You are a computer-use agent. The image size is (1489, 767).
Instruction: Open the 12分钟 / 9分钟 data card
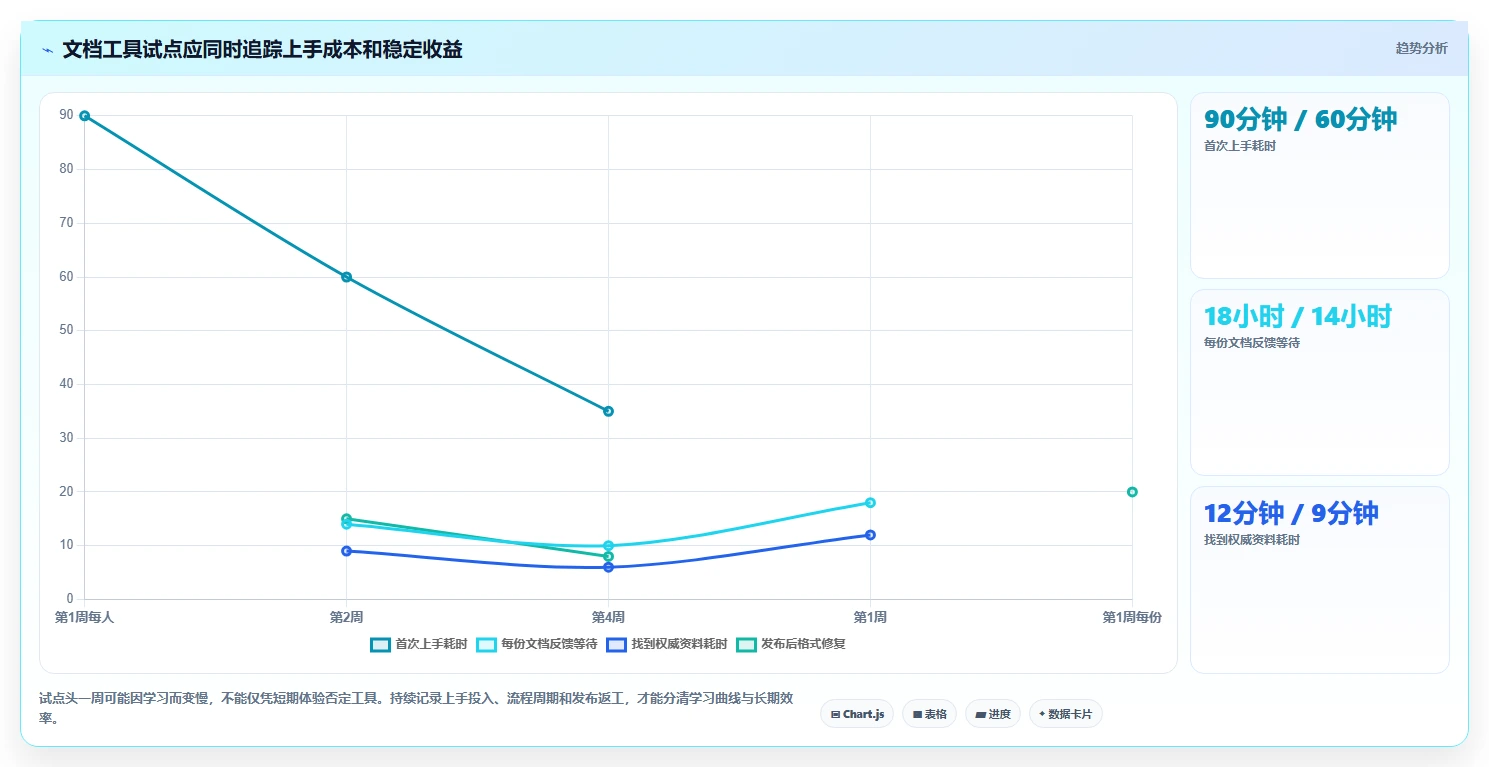click(1319, 580)
